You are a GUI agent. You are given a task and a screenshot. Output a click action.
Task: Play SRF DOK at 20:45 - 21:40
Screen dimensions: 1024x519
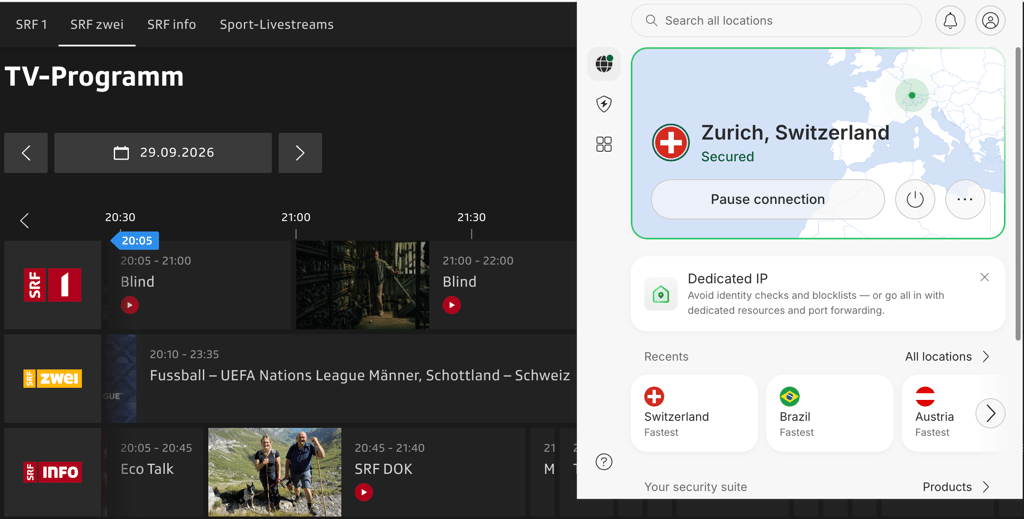coord(364,492)
